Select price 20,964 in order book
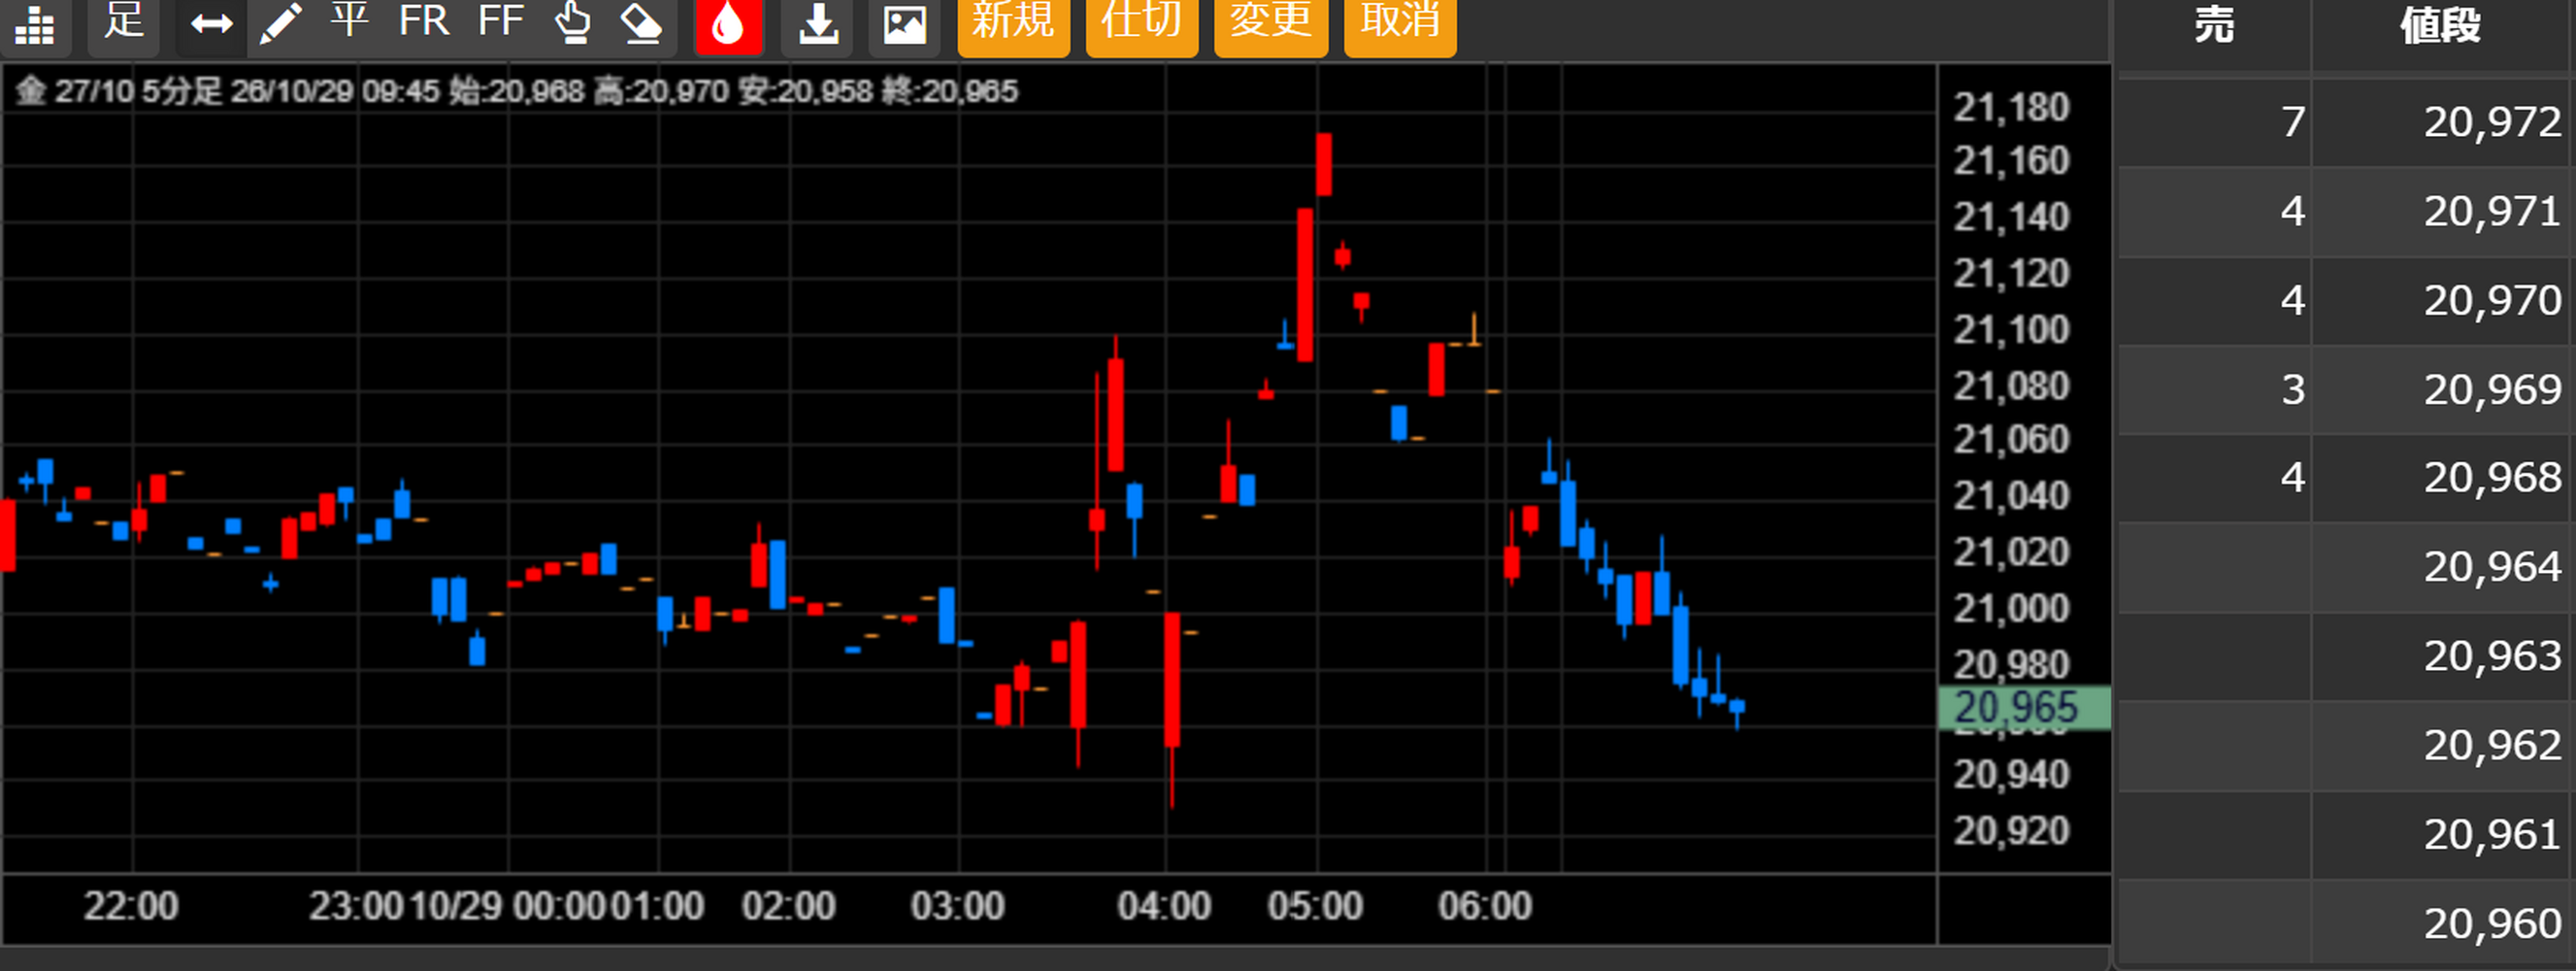This screenshot has height=971, width=2576. (2492, 567)
